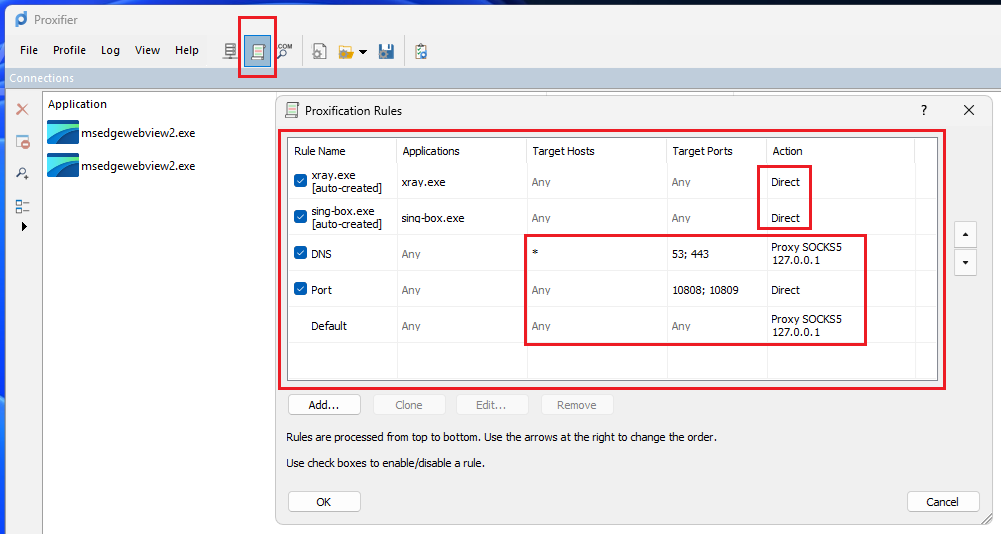1001x534 pixels.
Task: Click first msedgewebview2.exe icon
Action: tap(63, 132)
